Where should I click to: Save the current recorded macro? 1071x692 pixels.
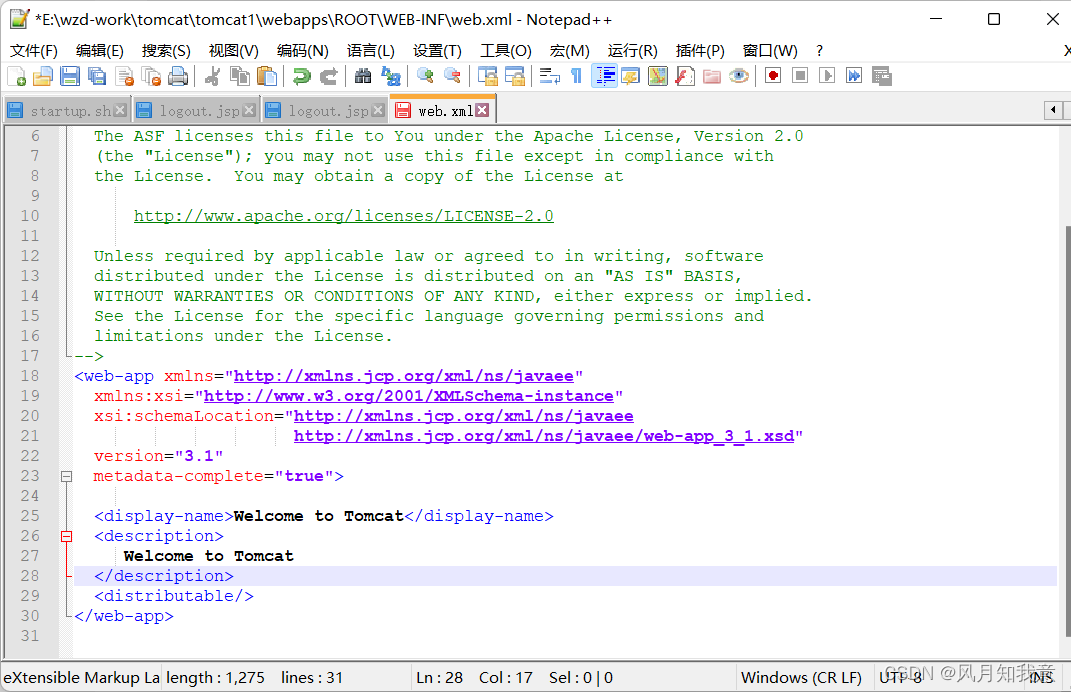(x=882, y=76)
